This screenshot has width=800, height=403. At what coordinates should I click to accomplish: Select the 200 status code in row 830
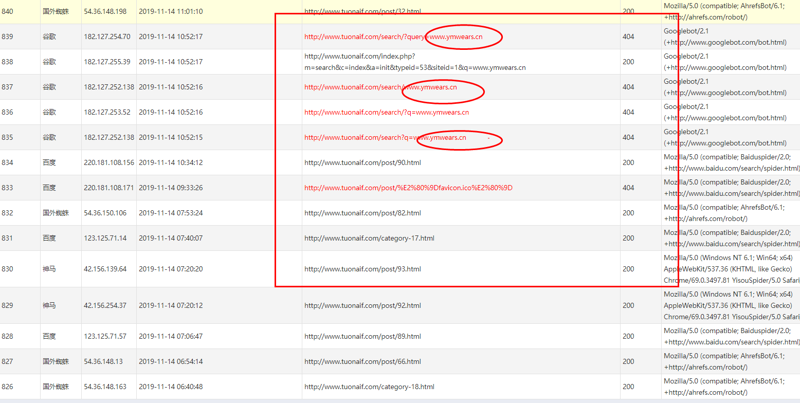(629, 269)
